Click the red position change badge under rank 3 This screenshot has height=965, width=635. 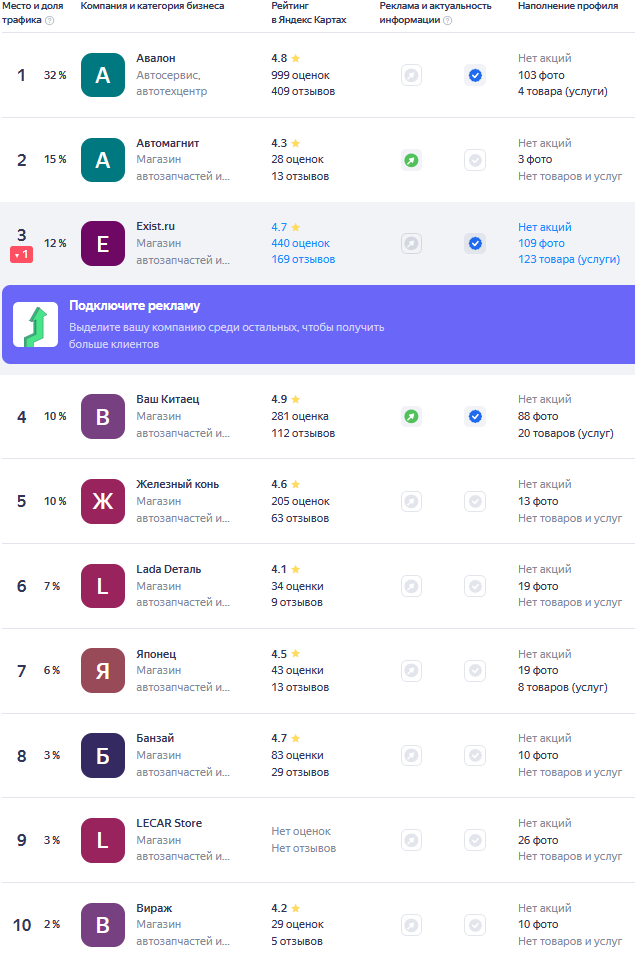tap(21, 255)
